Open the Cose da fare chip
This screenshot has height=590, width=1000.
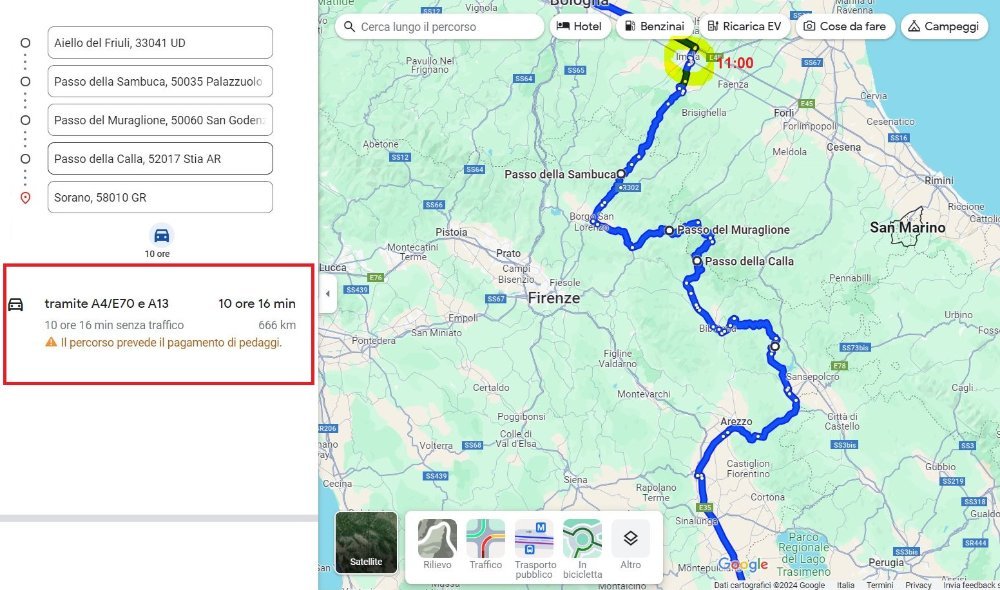[x=845, y=26]
